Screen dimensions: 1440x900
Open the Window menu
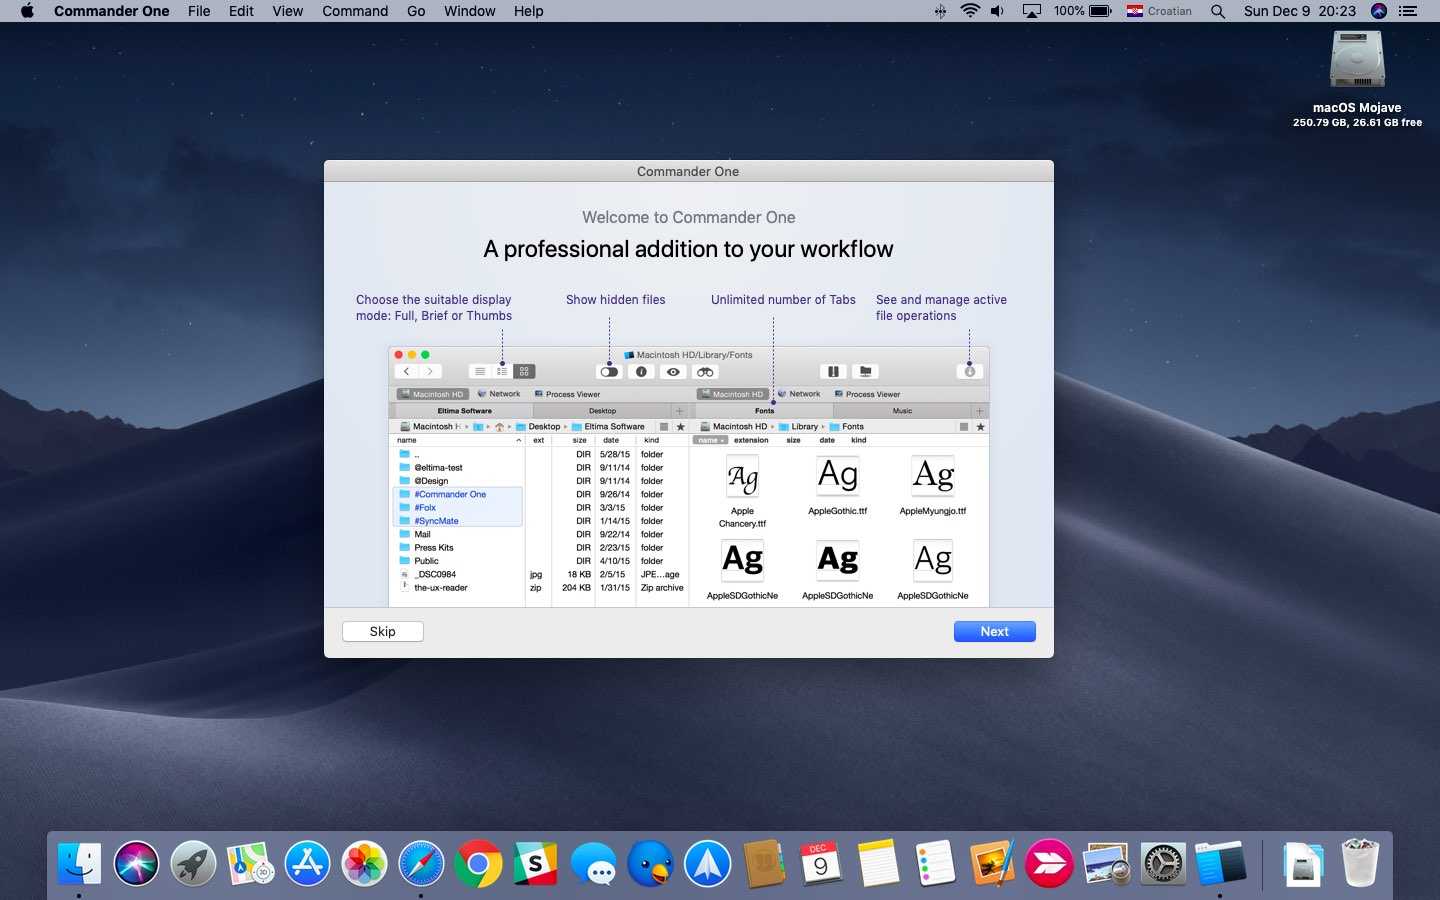pyautogui.click(x=469, y=11)
